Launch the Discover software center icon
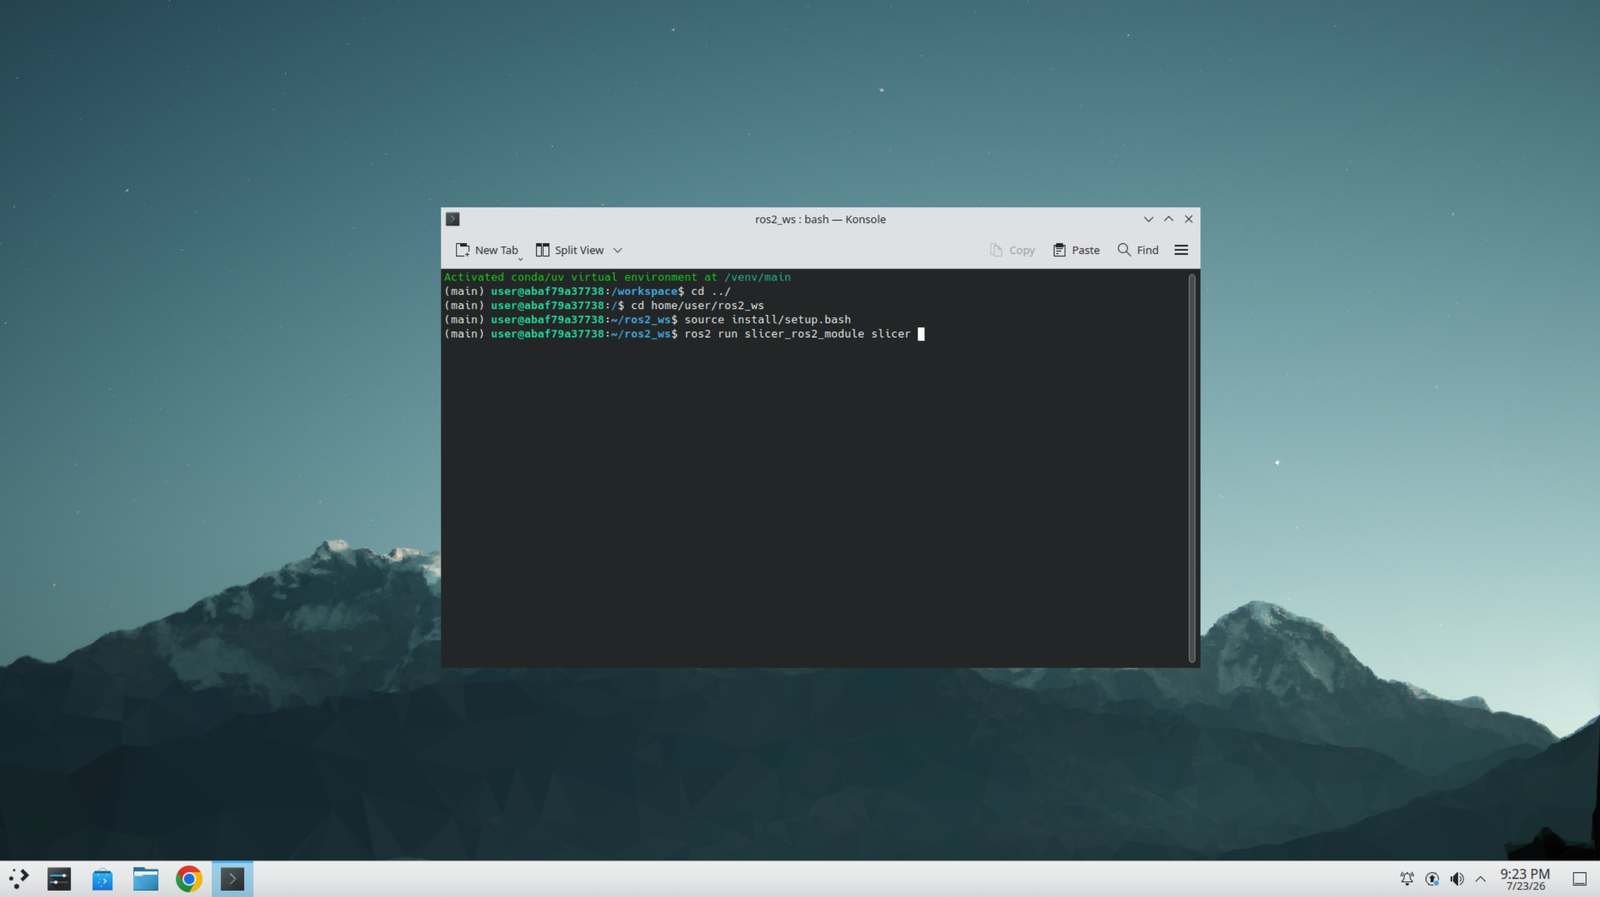1600x897 pixels. 102,879
